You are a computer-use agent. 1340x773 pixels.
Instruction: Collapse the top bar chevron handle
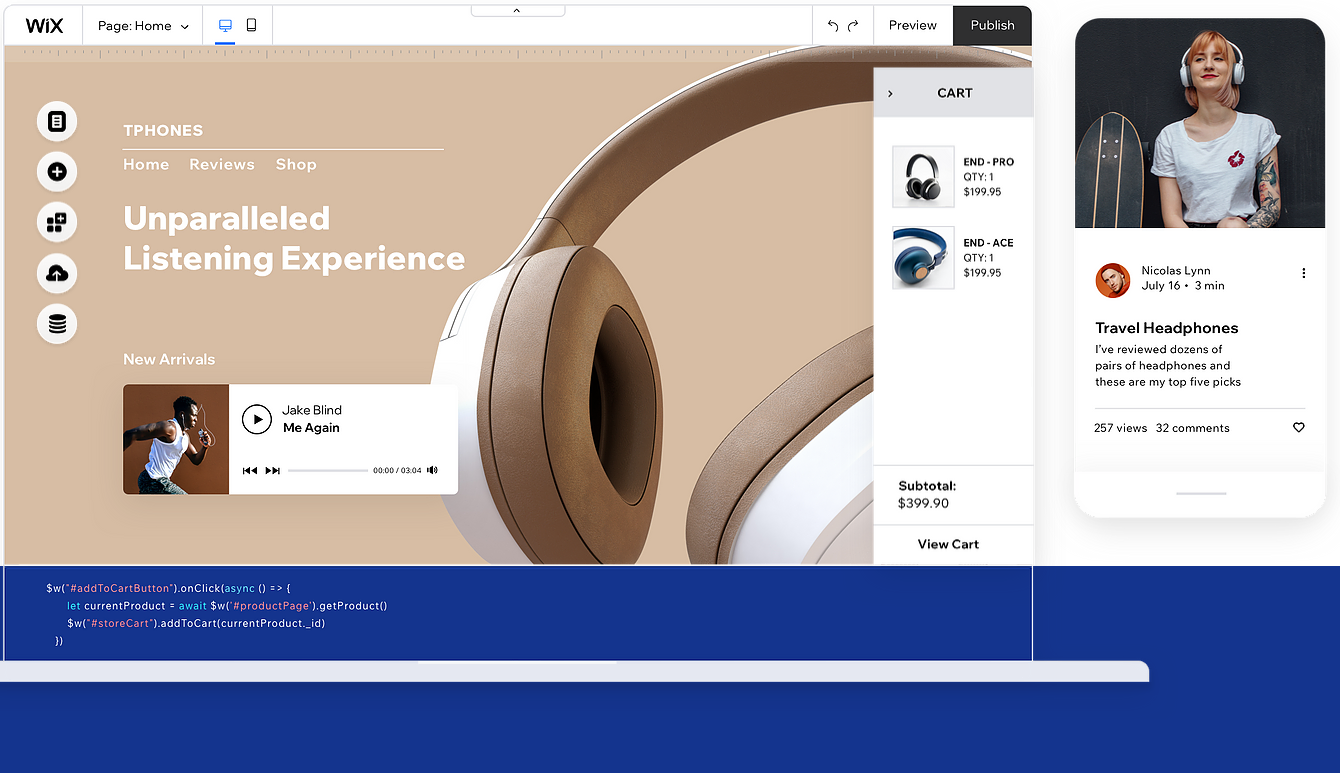[x=517, y=11]
